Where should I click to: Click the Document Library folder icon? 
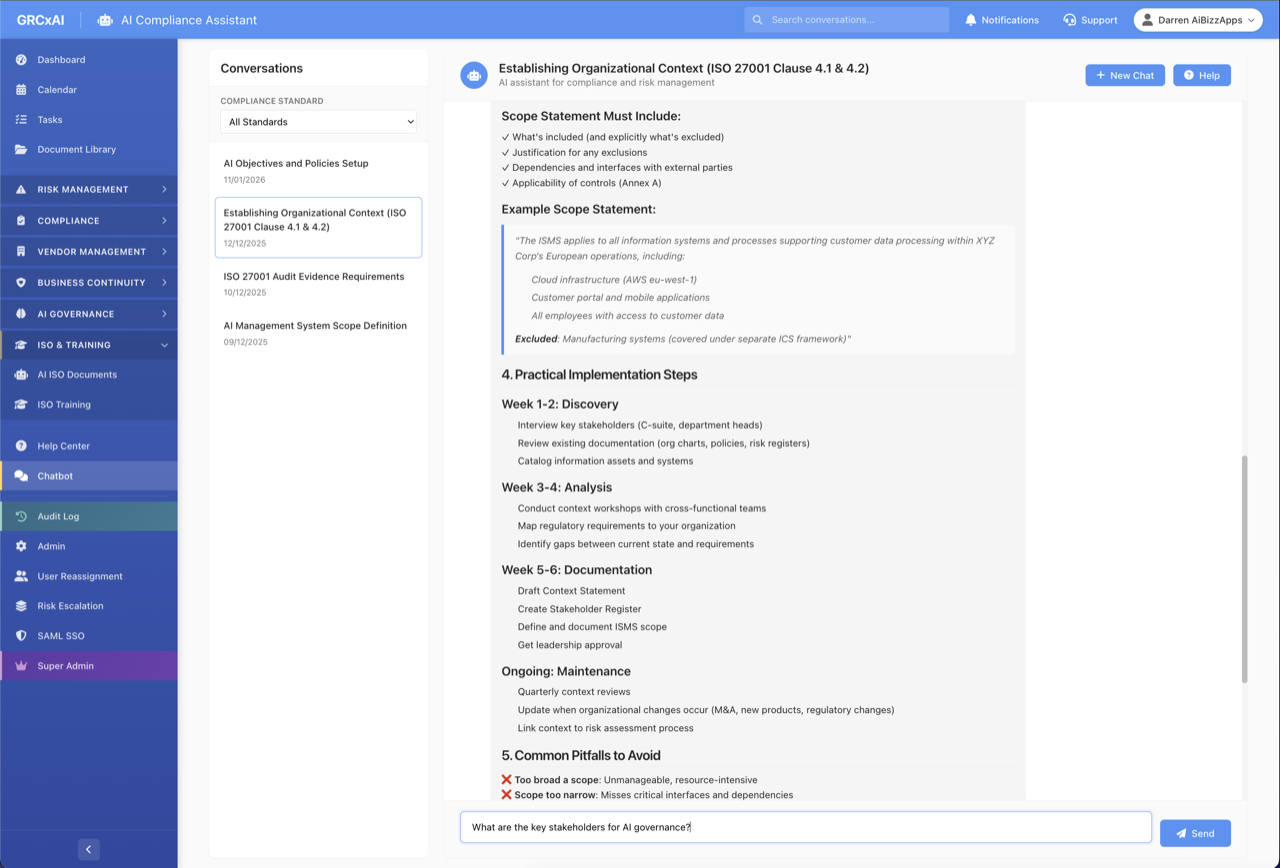click(x=21, y=150)
